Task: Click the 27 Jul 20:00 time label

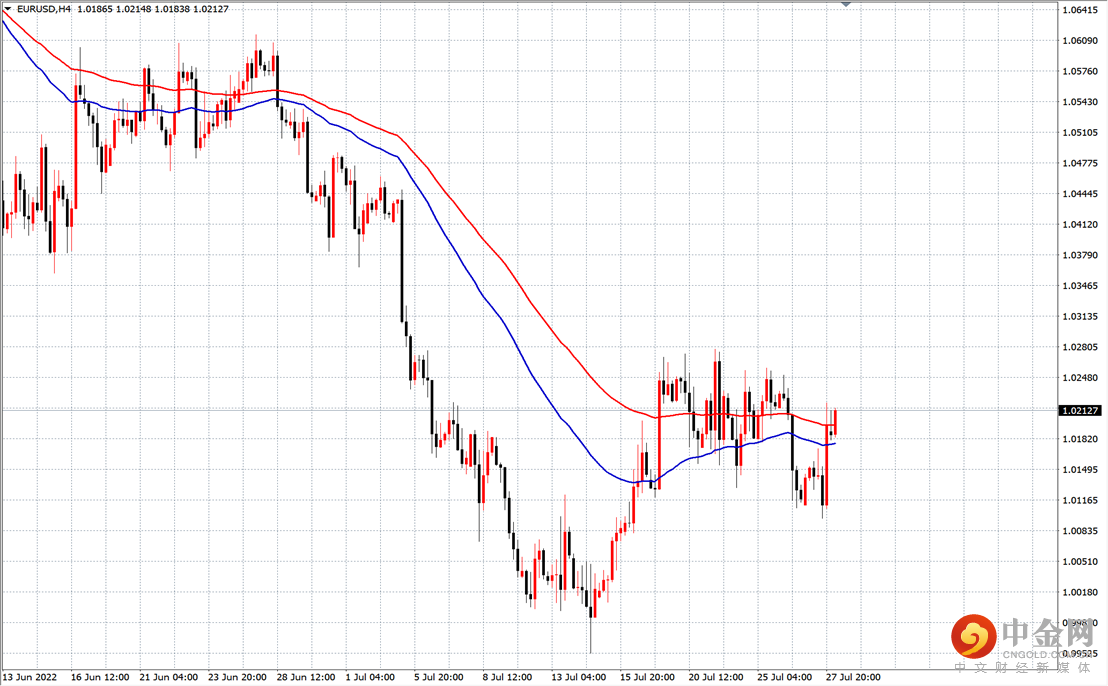Action: point(854,677)
